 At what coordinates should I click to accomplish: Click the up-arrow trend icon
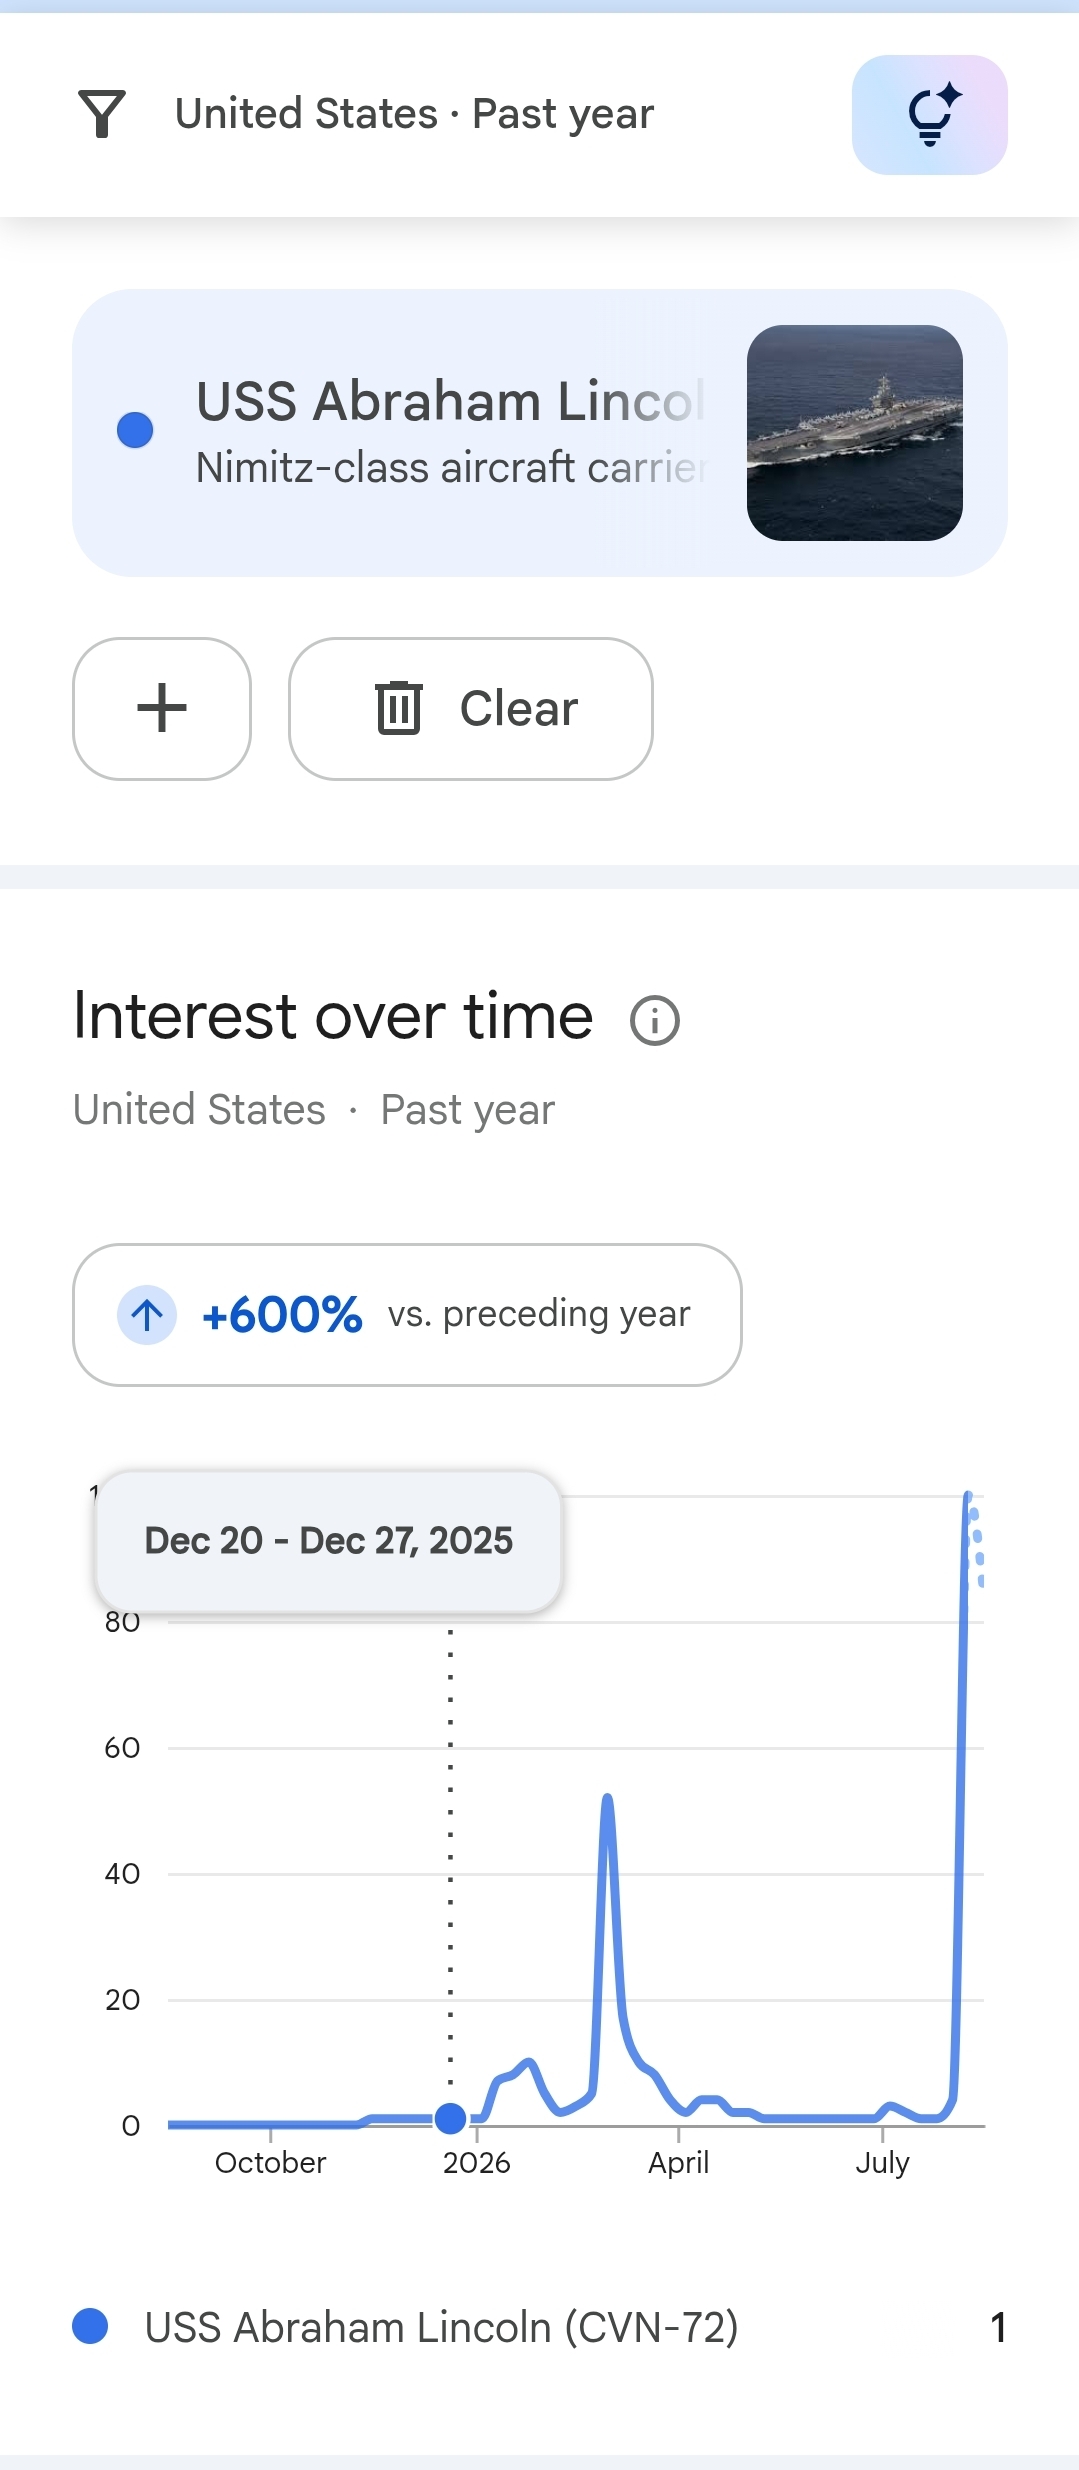[147, 1315]
